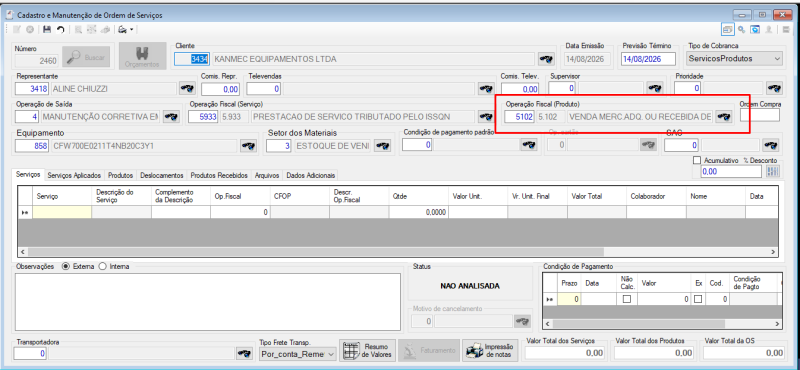This screenshot has height=370, width=800.
Task: Click the Impressão de notas button
Action: pyautogui.click(x=490, y=351)
